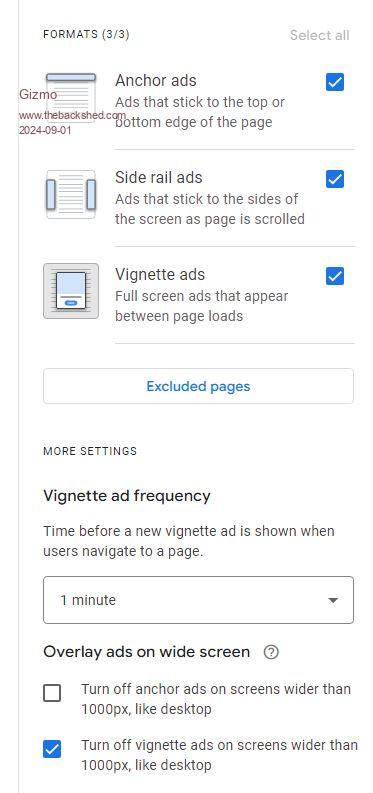373x793 pixels.
Task: Select the Vignette ads preview icon
Action: (71, 291)
